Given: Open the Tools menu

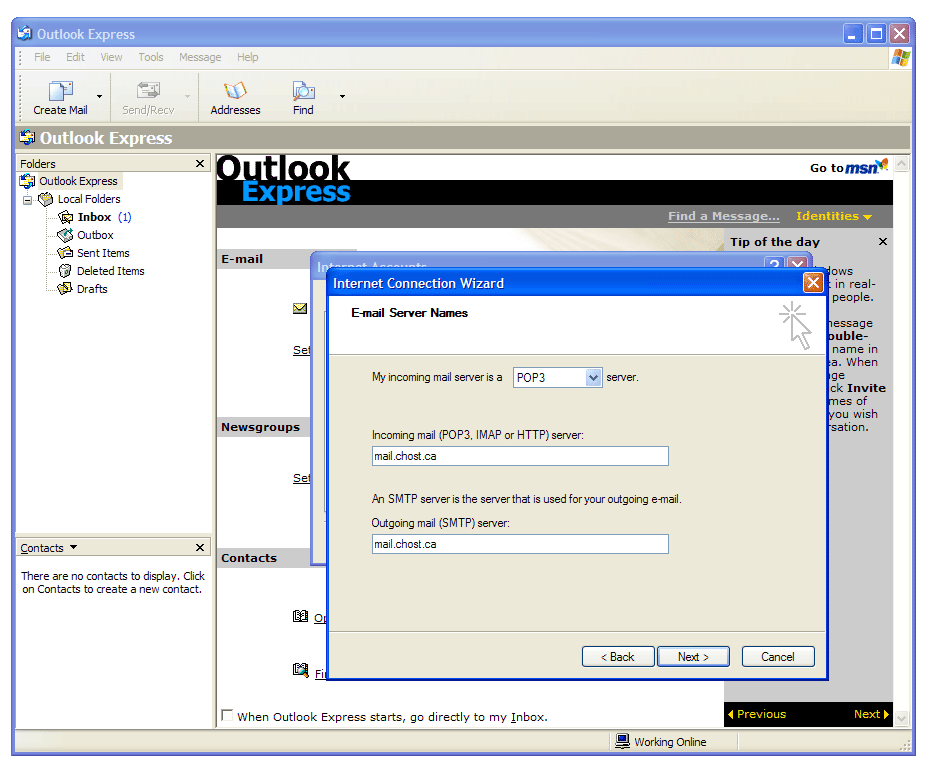Looking at the screenshot, I should pos(151,57).
